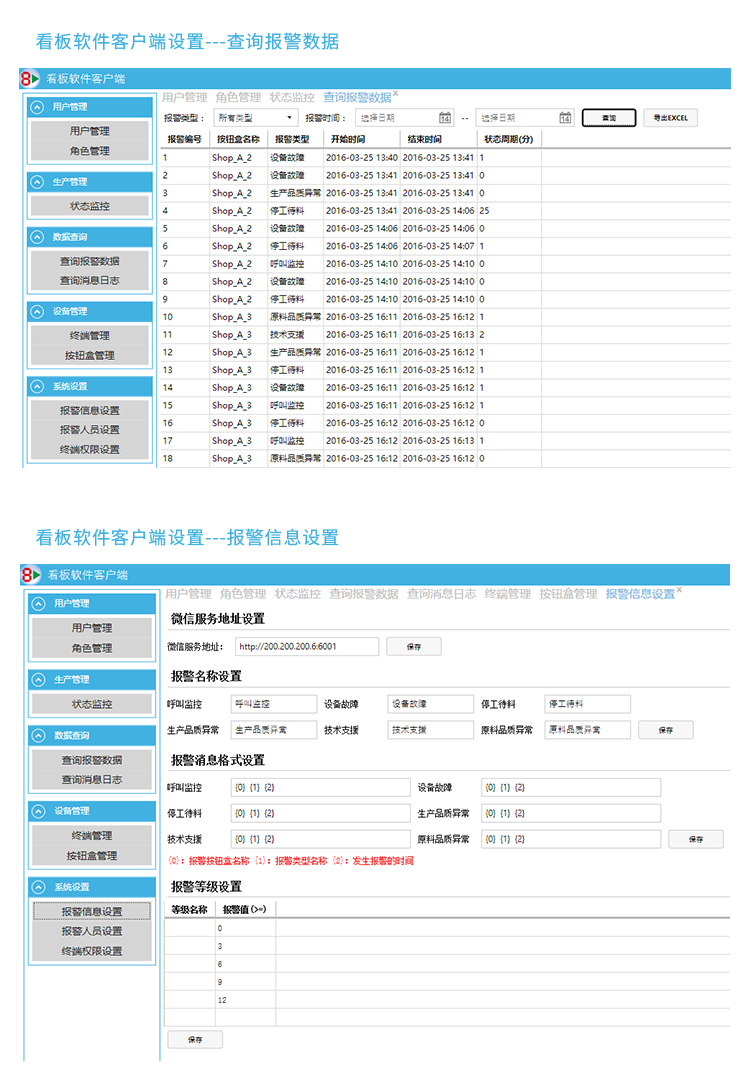Open the start date calendar picker icon
750x1092 pixels.
446,118
